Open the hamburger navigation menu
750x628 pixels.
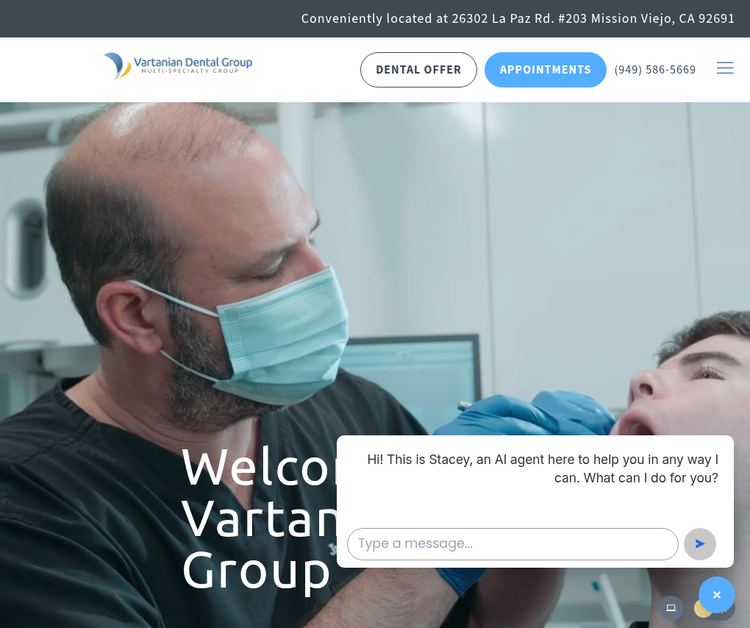tap(725, 68)
